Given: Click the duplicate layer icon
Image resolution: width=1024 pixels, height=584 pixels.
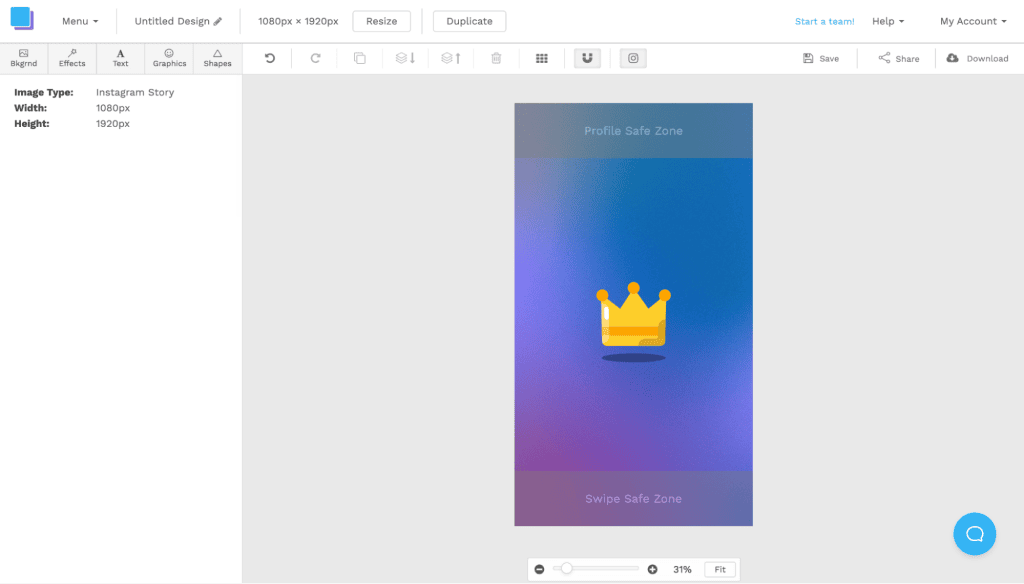Looking at the screenshot, I should [x=360, y=58].
